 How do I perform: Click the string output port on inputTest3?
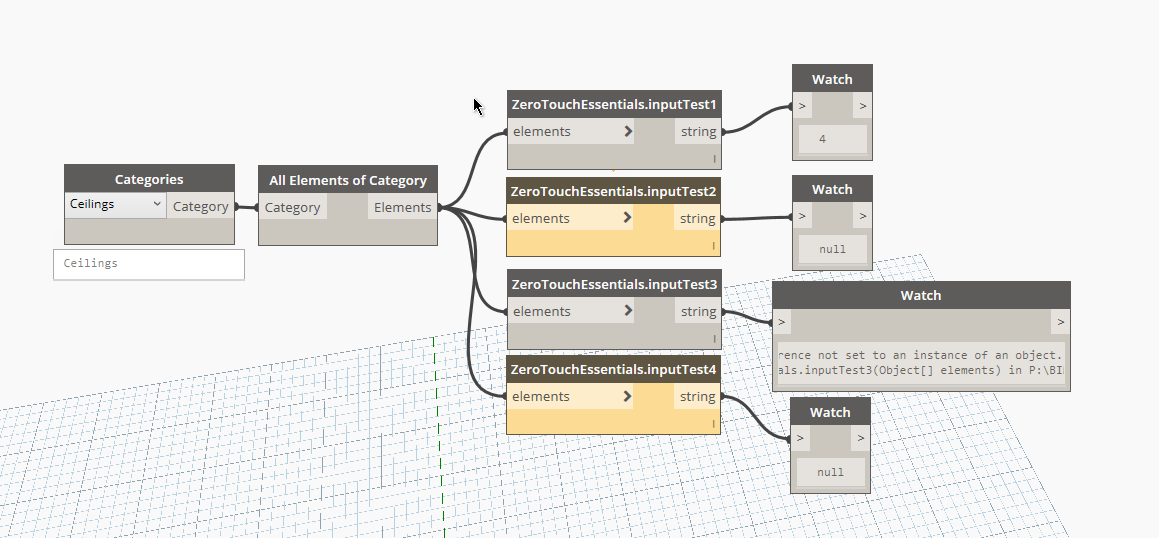pos(698,311)
